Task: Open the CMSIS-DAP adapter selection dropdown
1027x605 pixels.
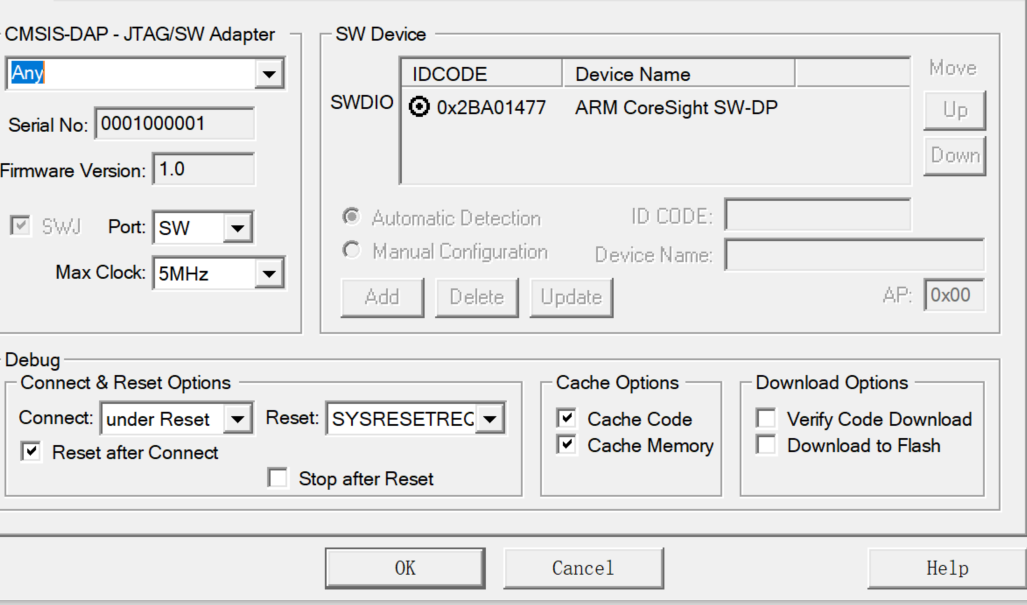Action: [x=269, y=72]
